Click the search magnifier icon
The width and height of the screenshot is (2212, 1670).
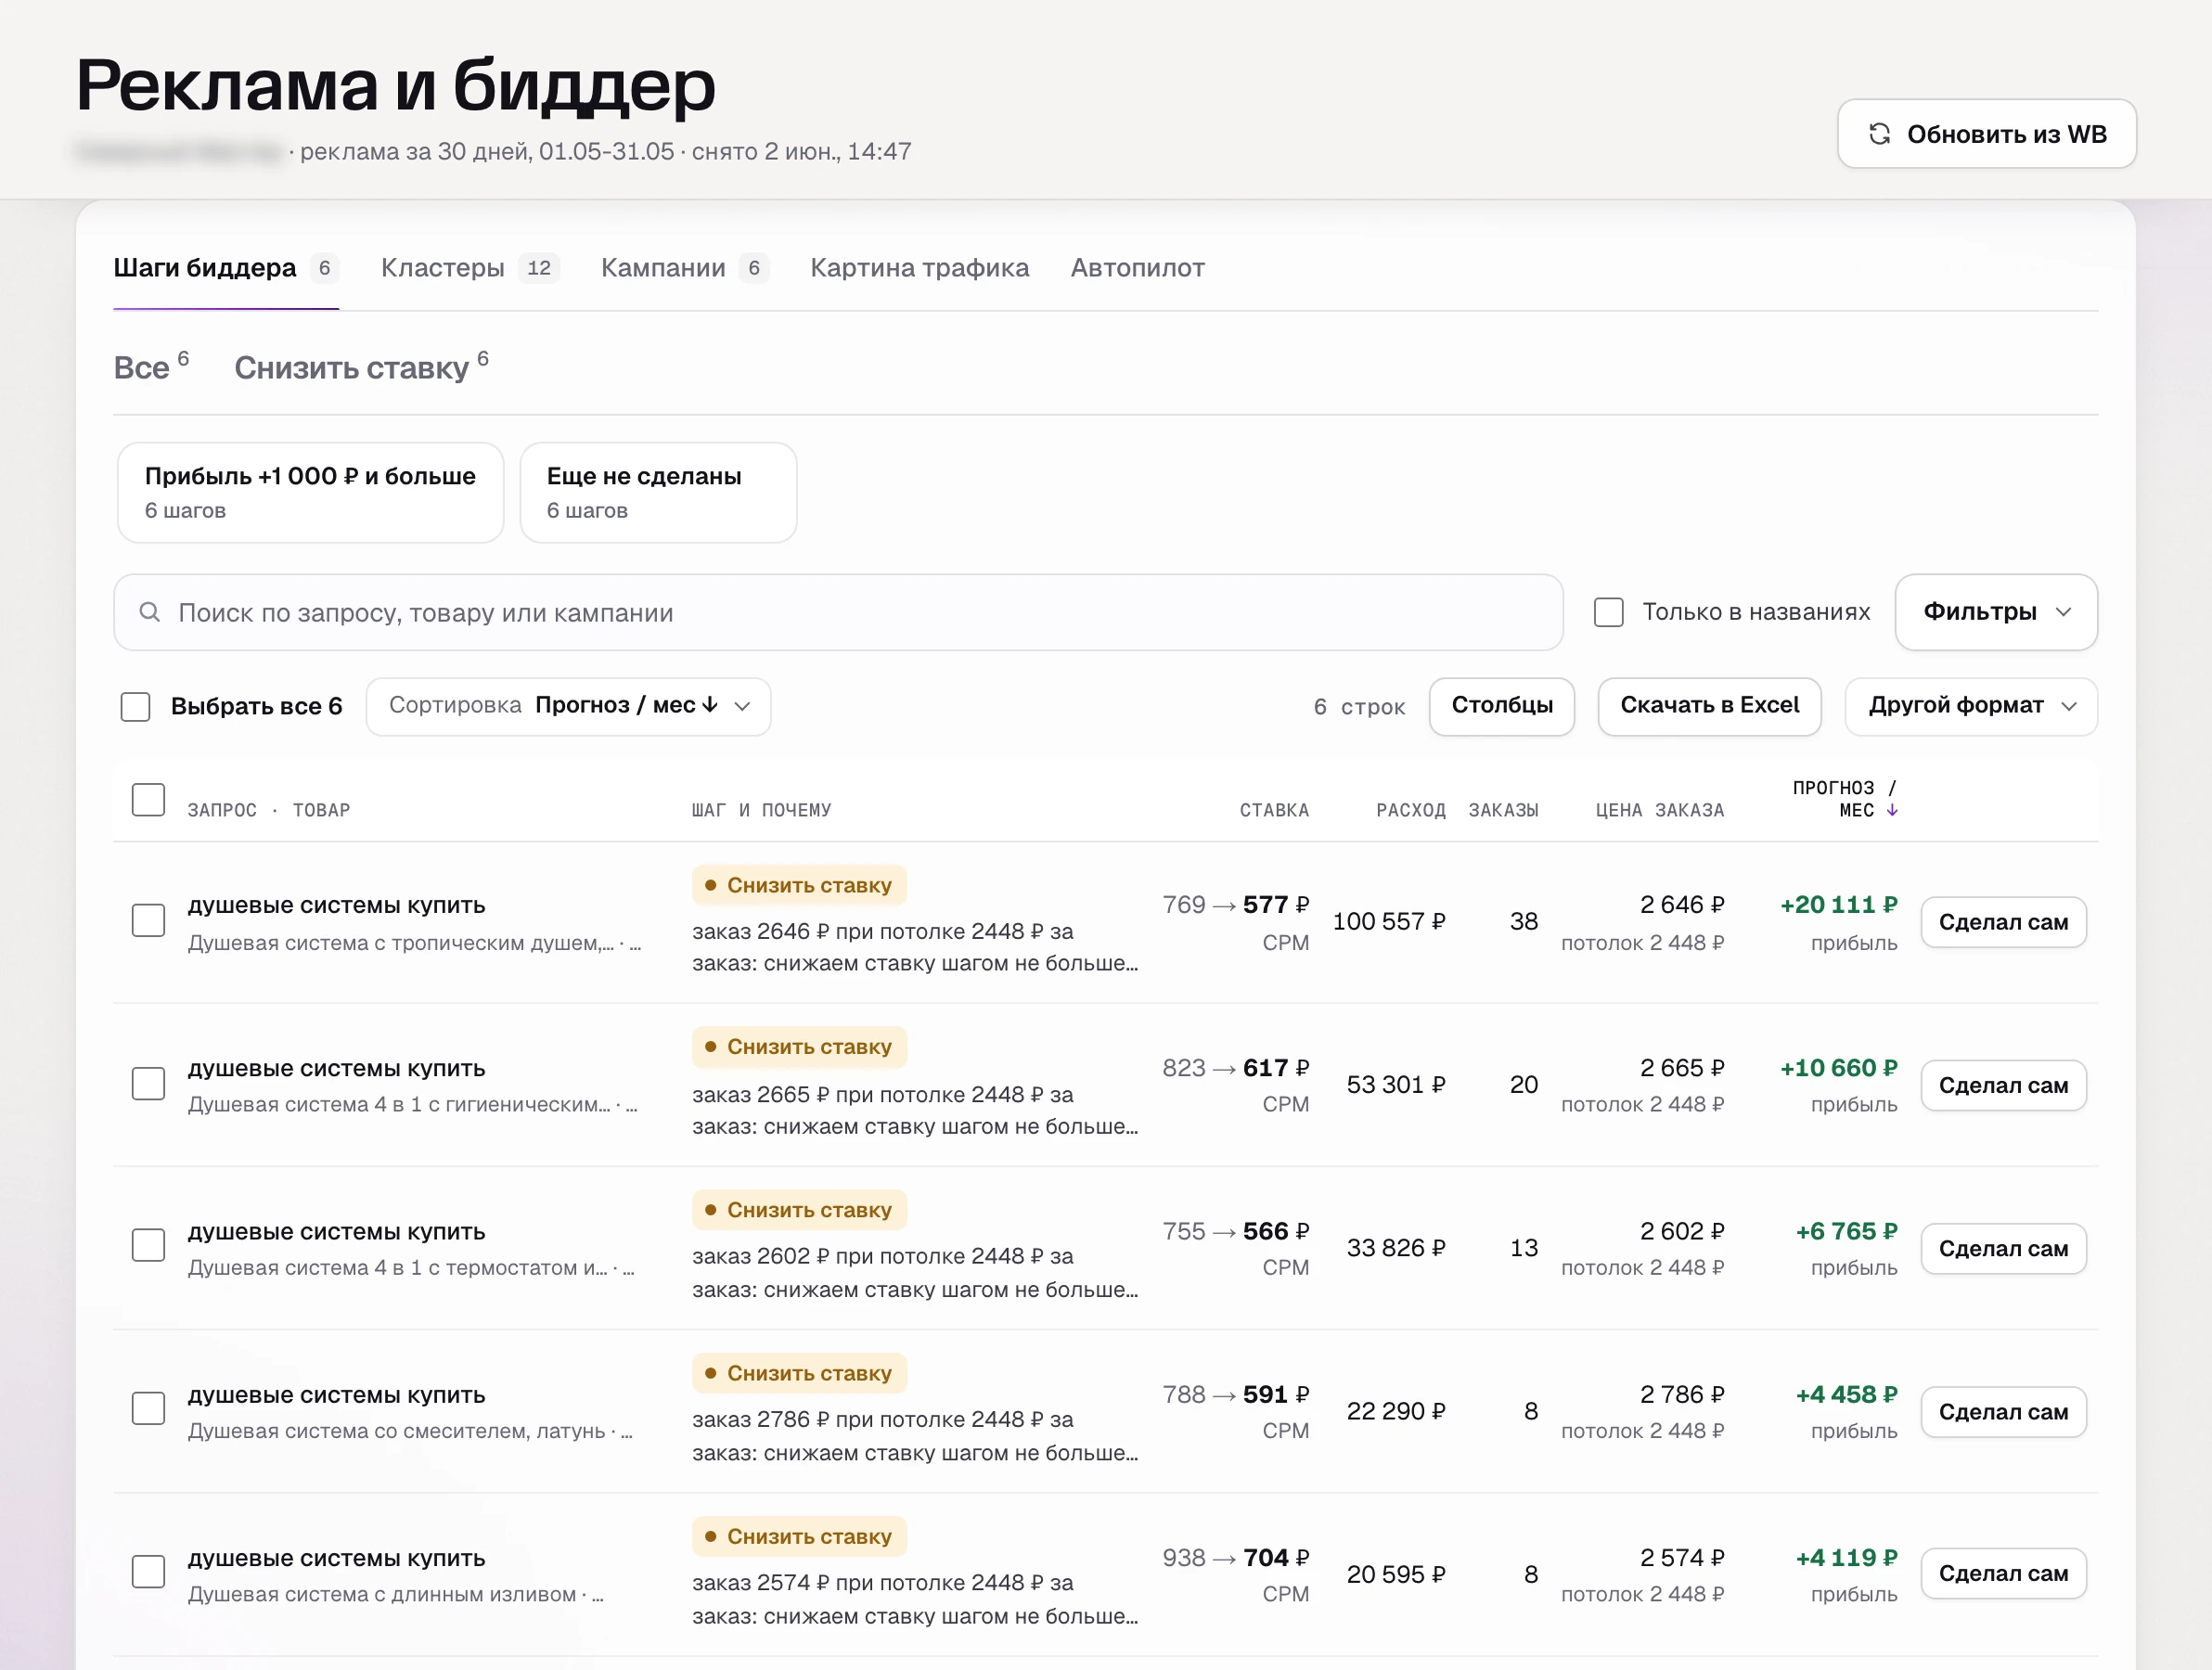tap(150, 612)
